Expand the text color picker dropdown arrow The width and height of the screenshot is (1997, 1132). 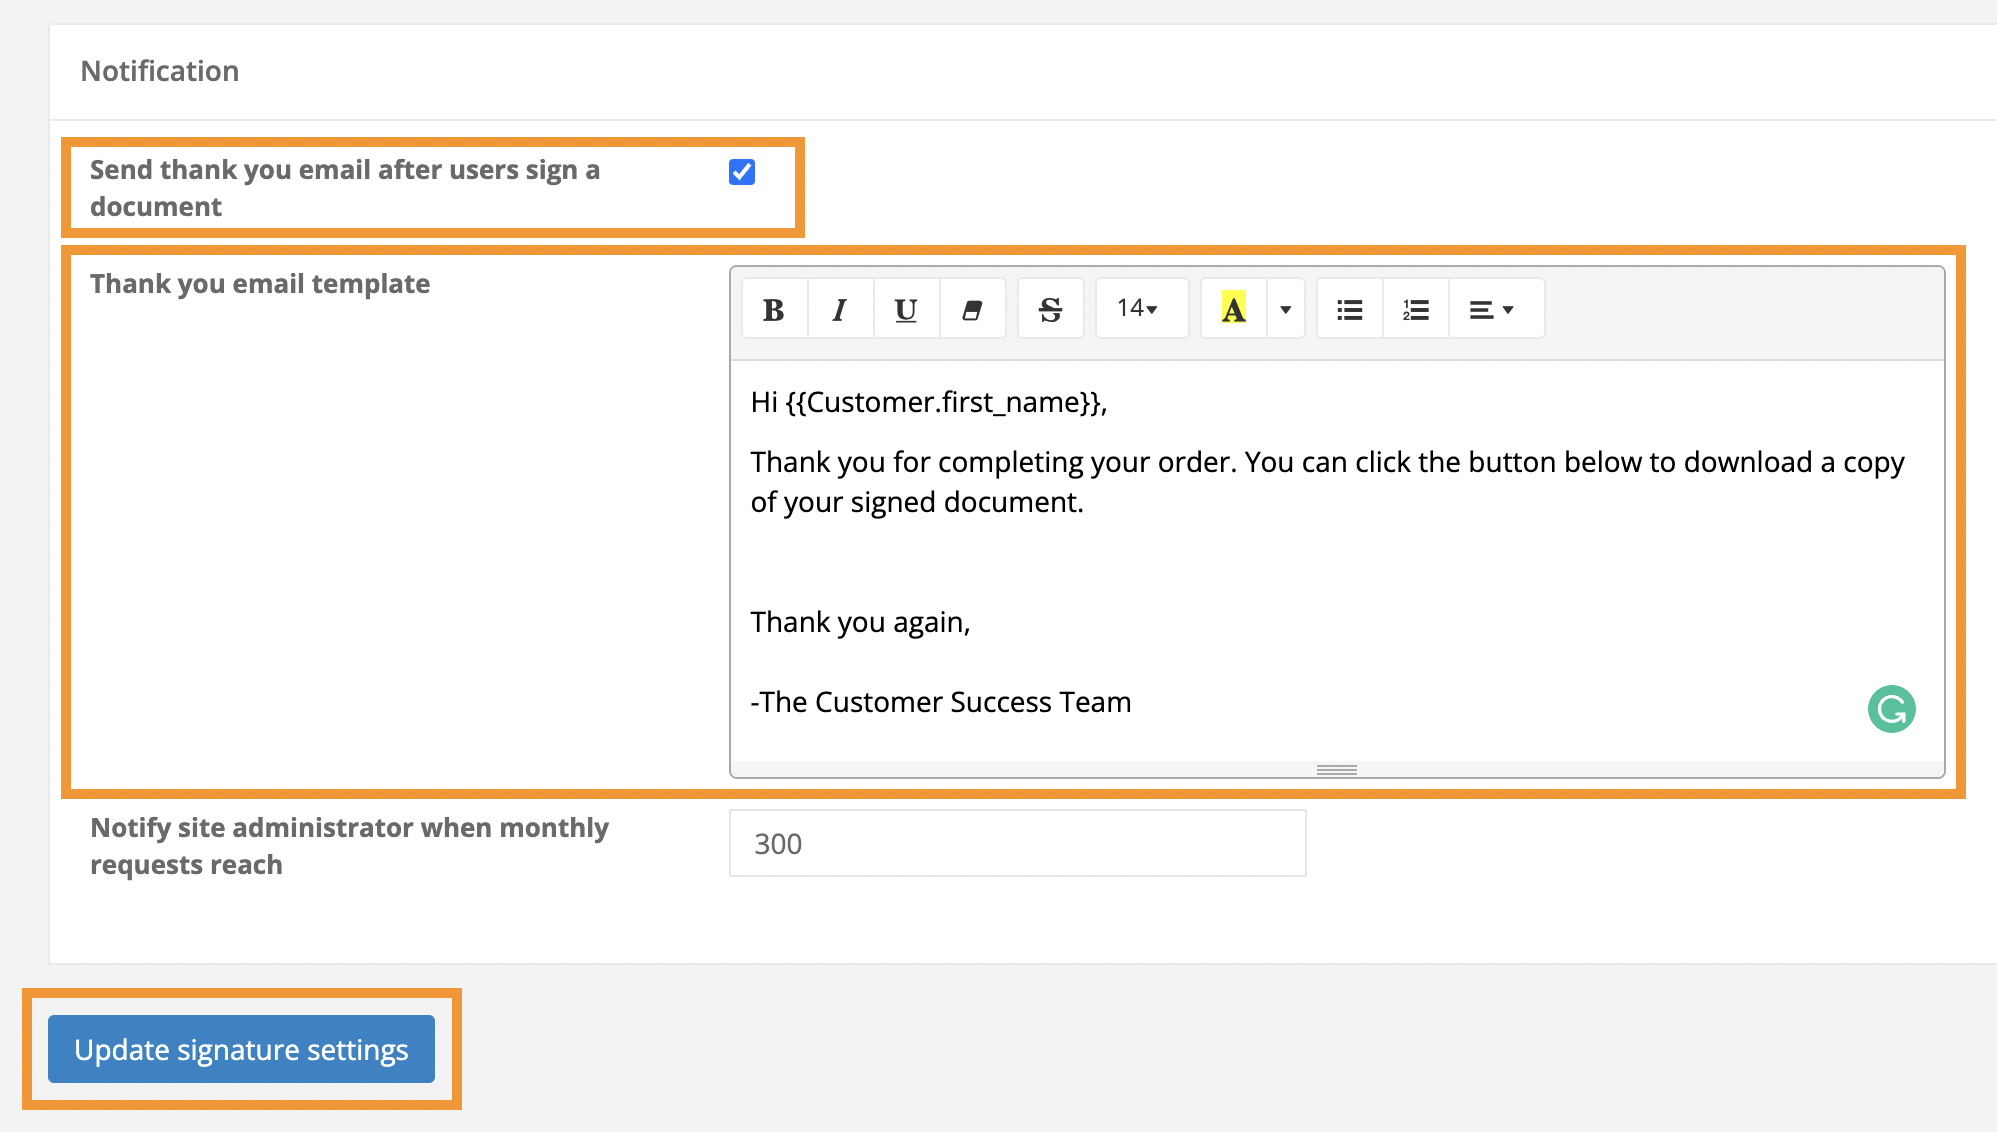pyautogui.click(x=1285, y=309)
